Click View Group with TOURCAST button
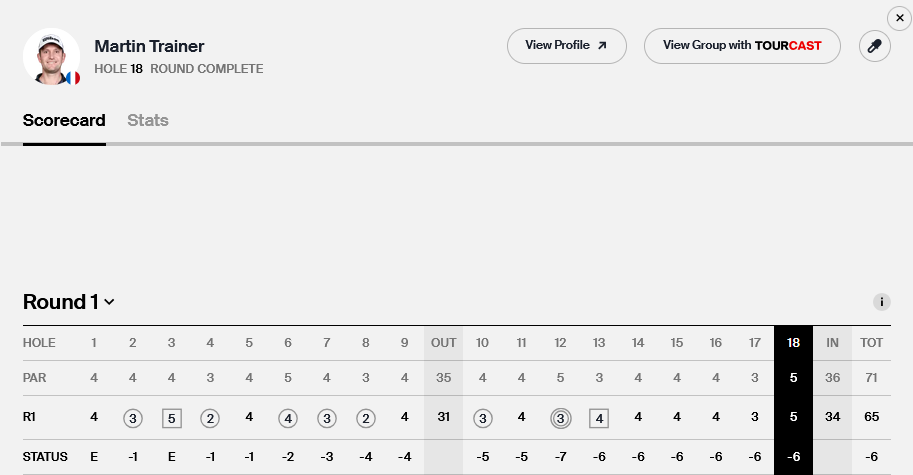Image resolution: width=913 pixels, height=475 pixels. tap(742, 46)
